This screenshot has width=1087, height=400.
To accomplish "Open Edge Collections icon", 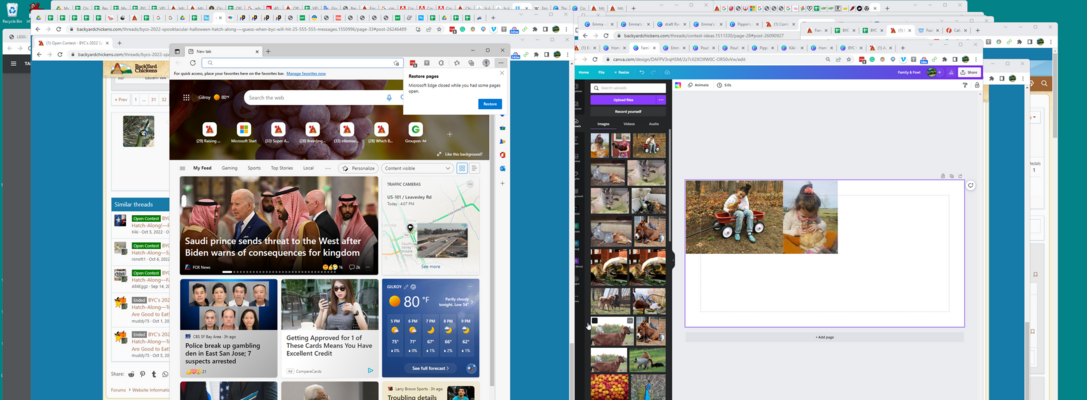I will [x=471, y=63].
